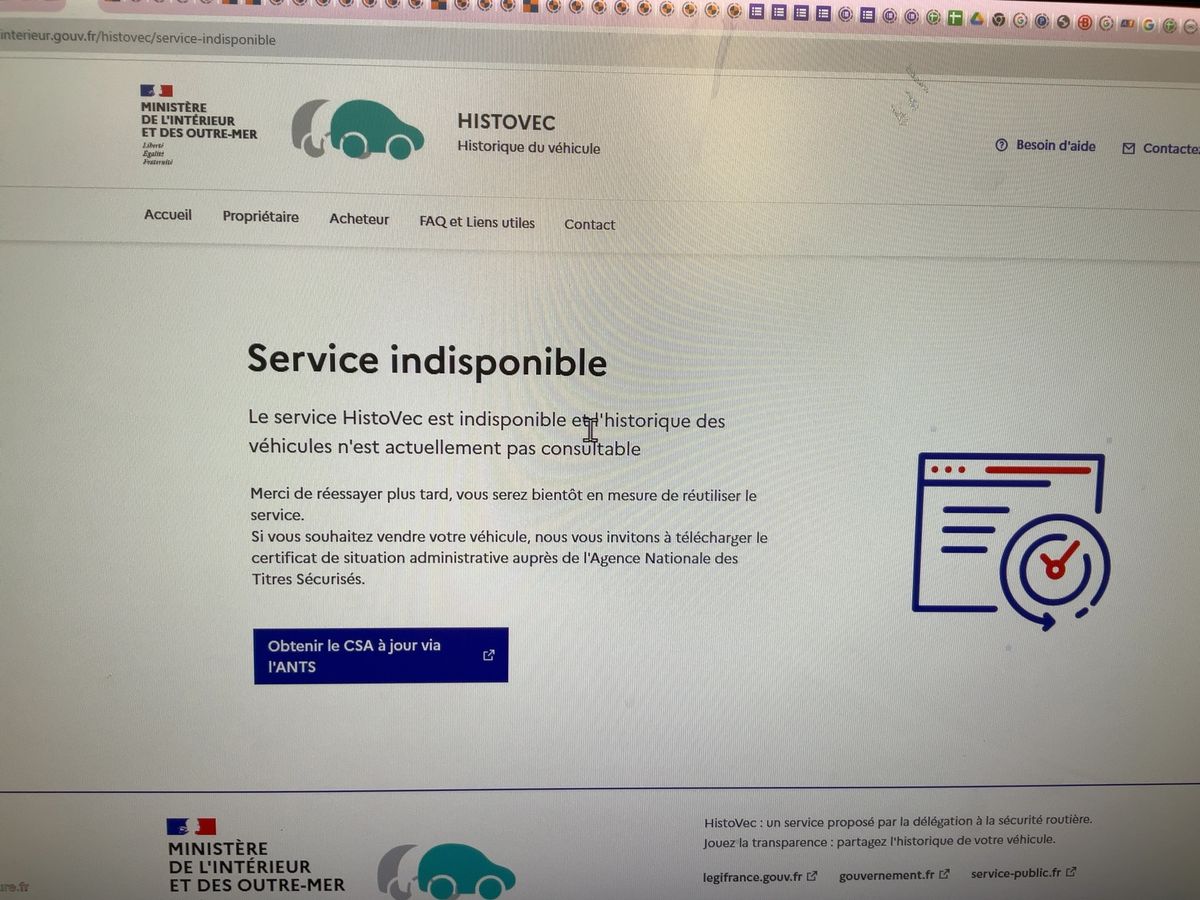Image resolution: width=1200 pixels, height=900 pixels.
Task: Open the Besoin d'aide link
Action: [1045, 146]
